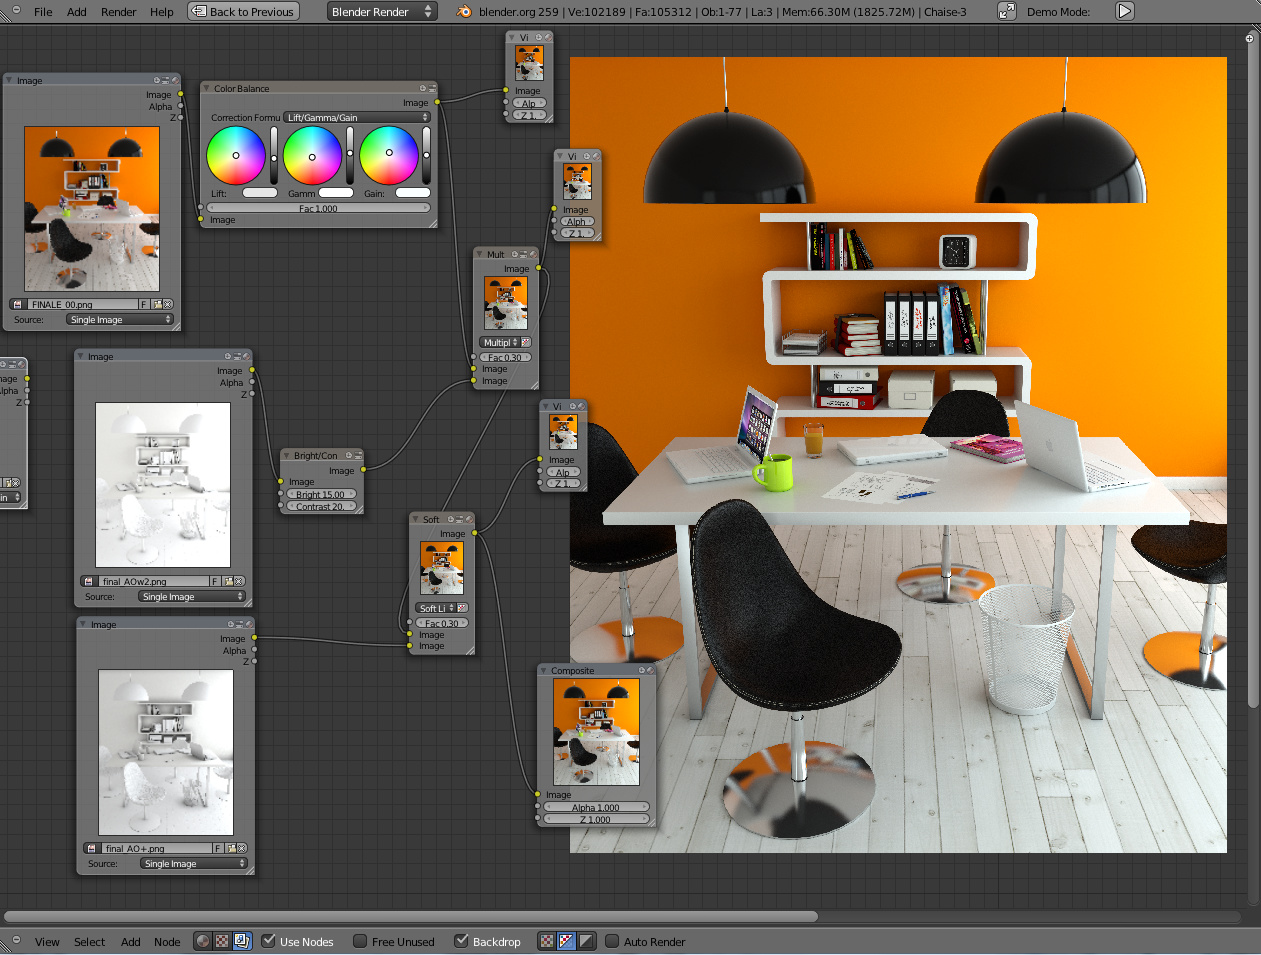The height and width of the screenshot is (955, 1261).
Task: Open the View menu in node editor
Action: coord(47,942)
